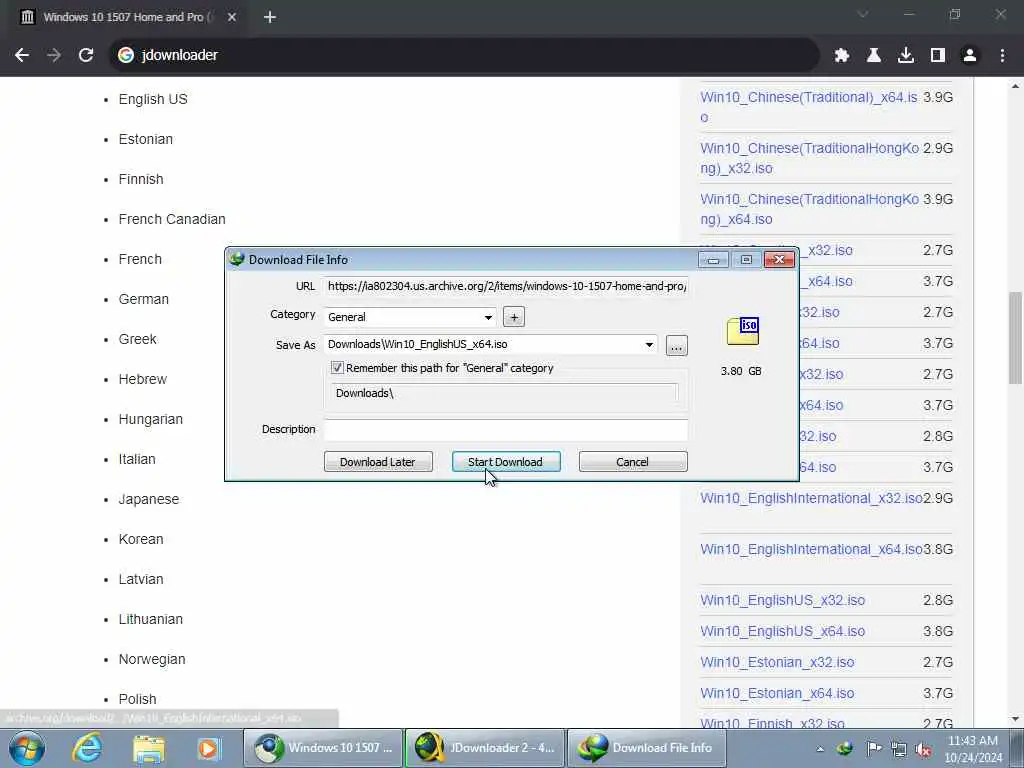Select the Norwegian list item

[x=152, y=660]
